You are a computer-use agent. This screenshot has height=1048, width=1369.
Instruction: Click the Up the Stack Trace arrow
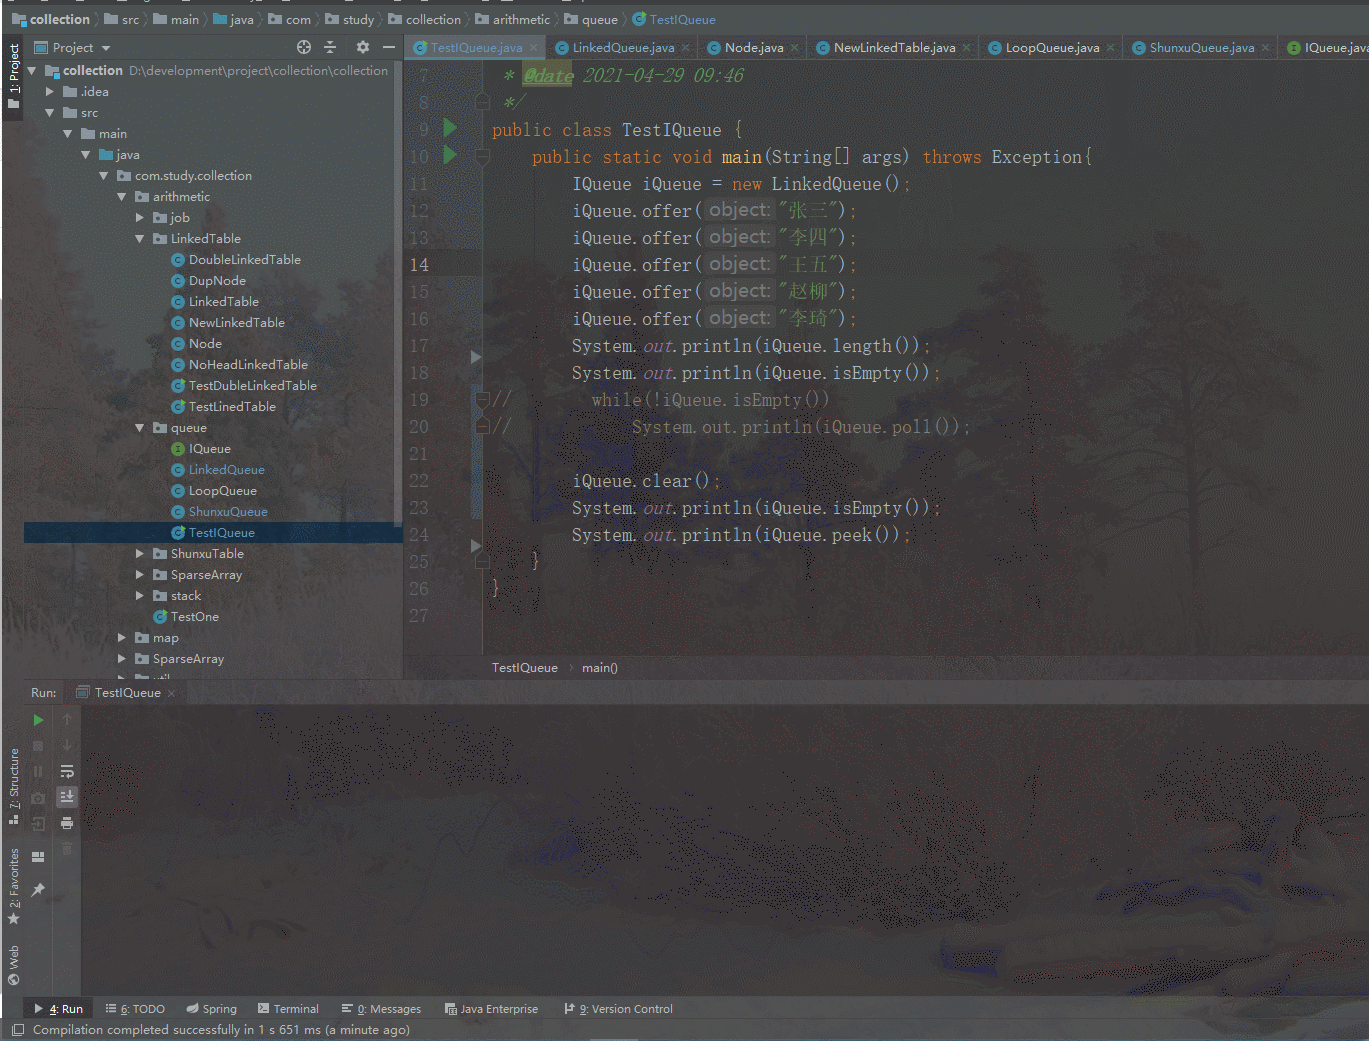67,720
